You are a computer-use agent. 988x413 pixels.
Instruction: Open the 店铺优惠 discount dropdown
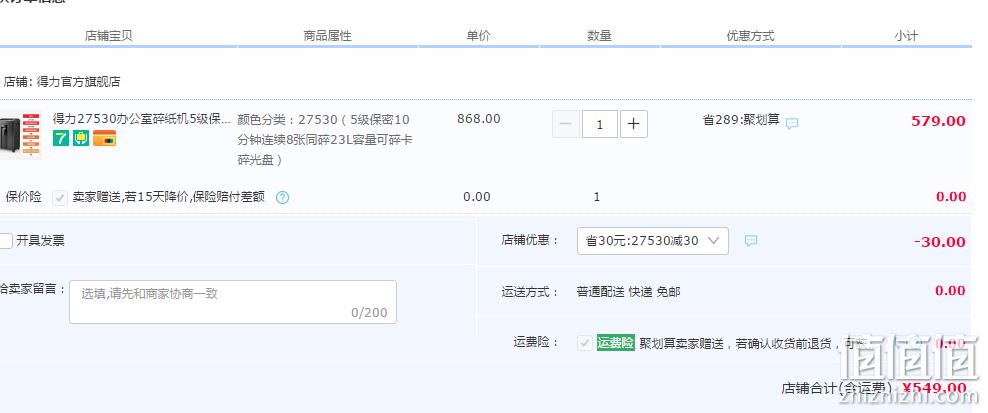[653, 241]
